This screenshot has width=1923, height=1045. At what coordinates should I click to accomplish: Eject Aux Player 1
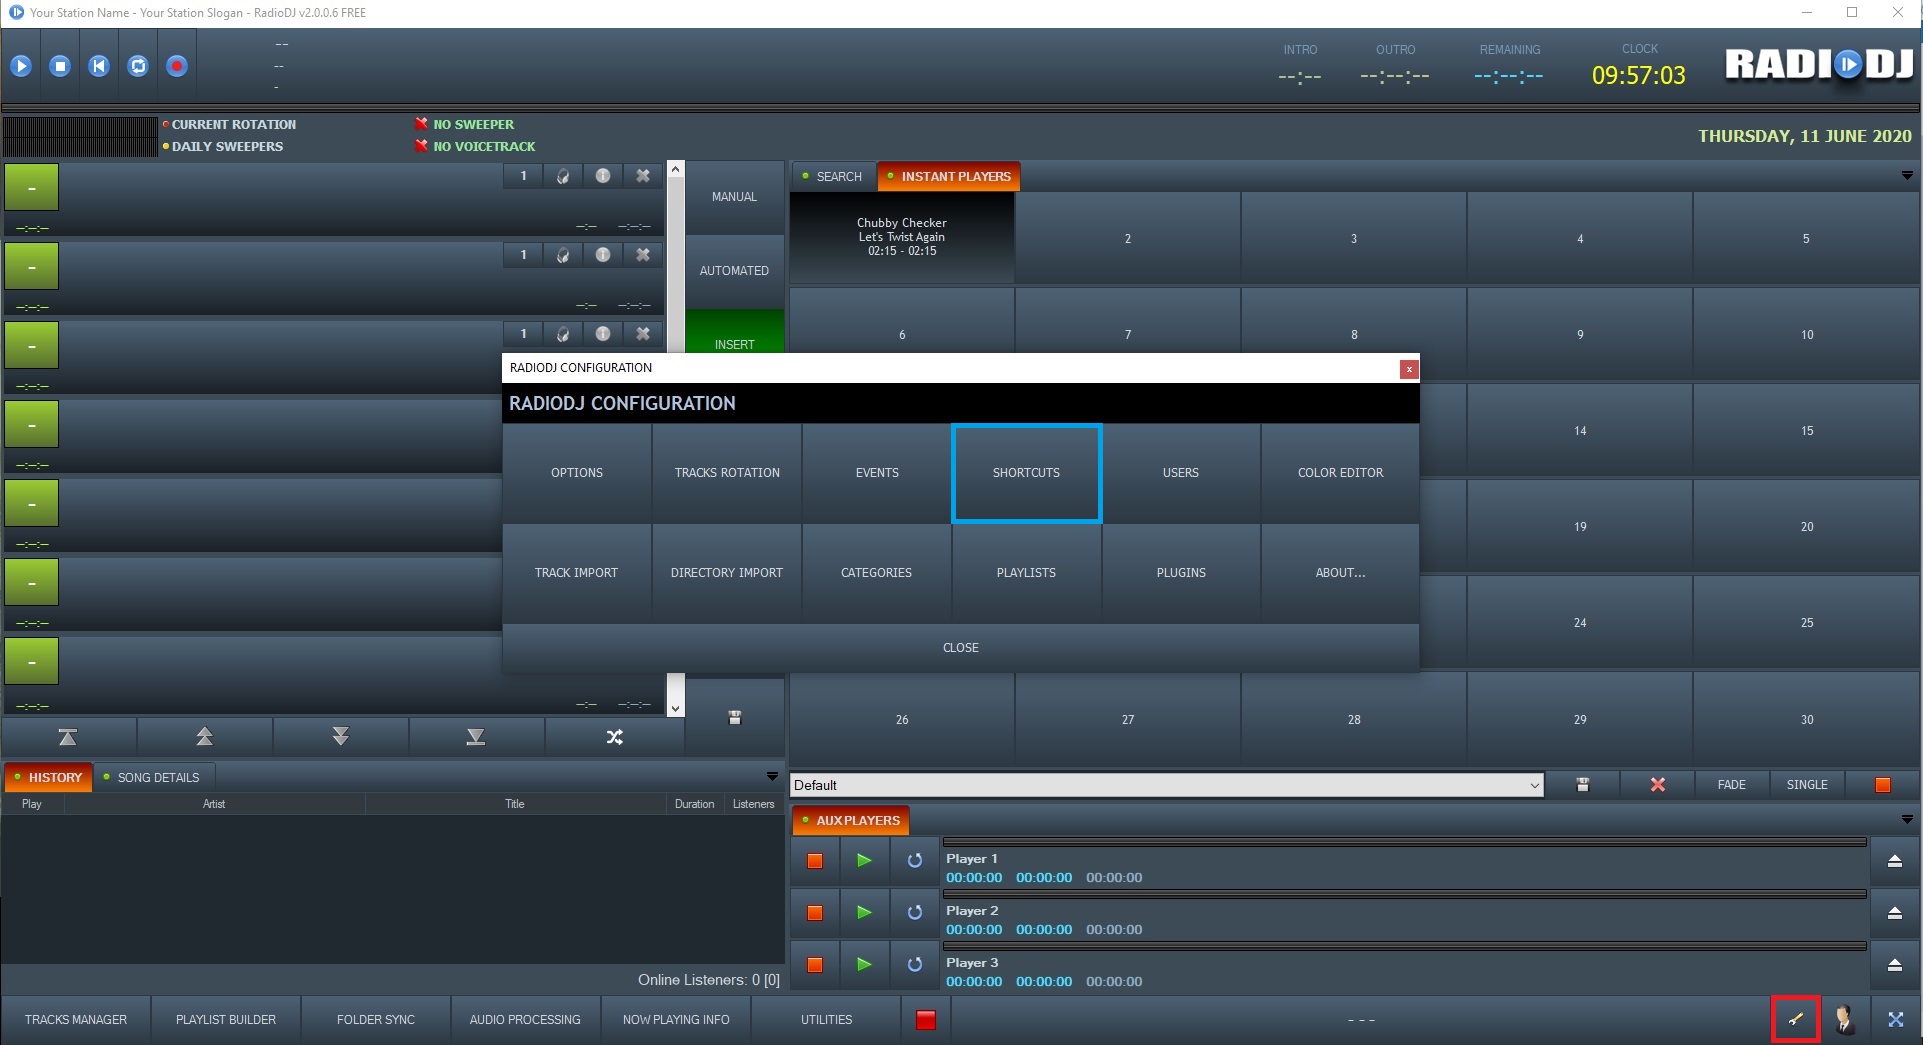tap(1894, 861)
